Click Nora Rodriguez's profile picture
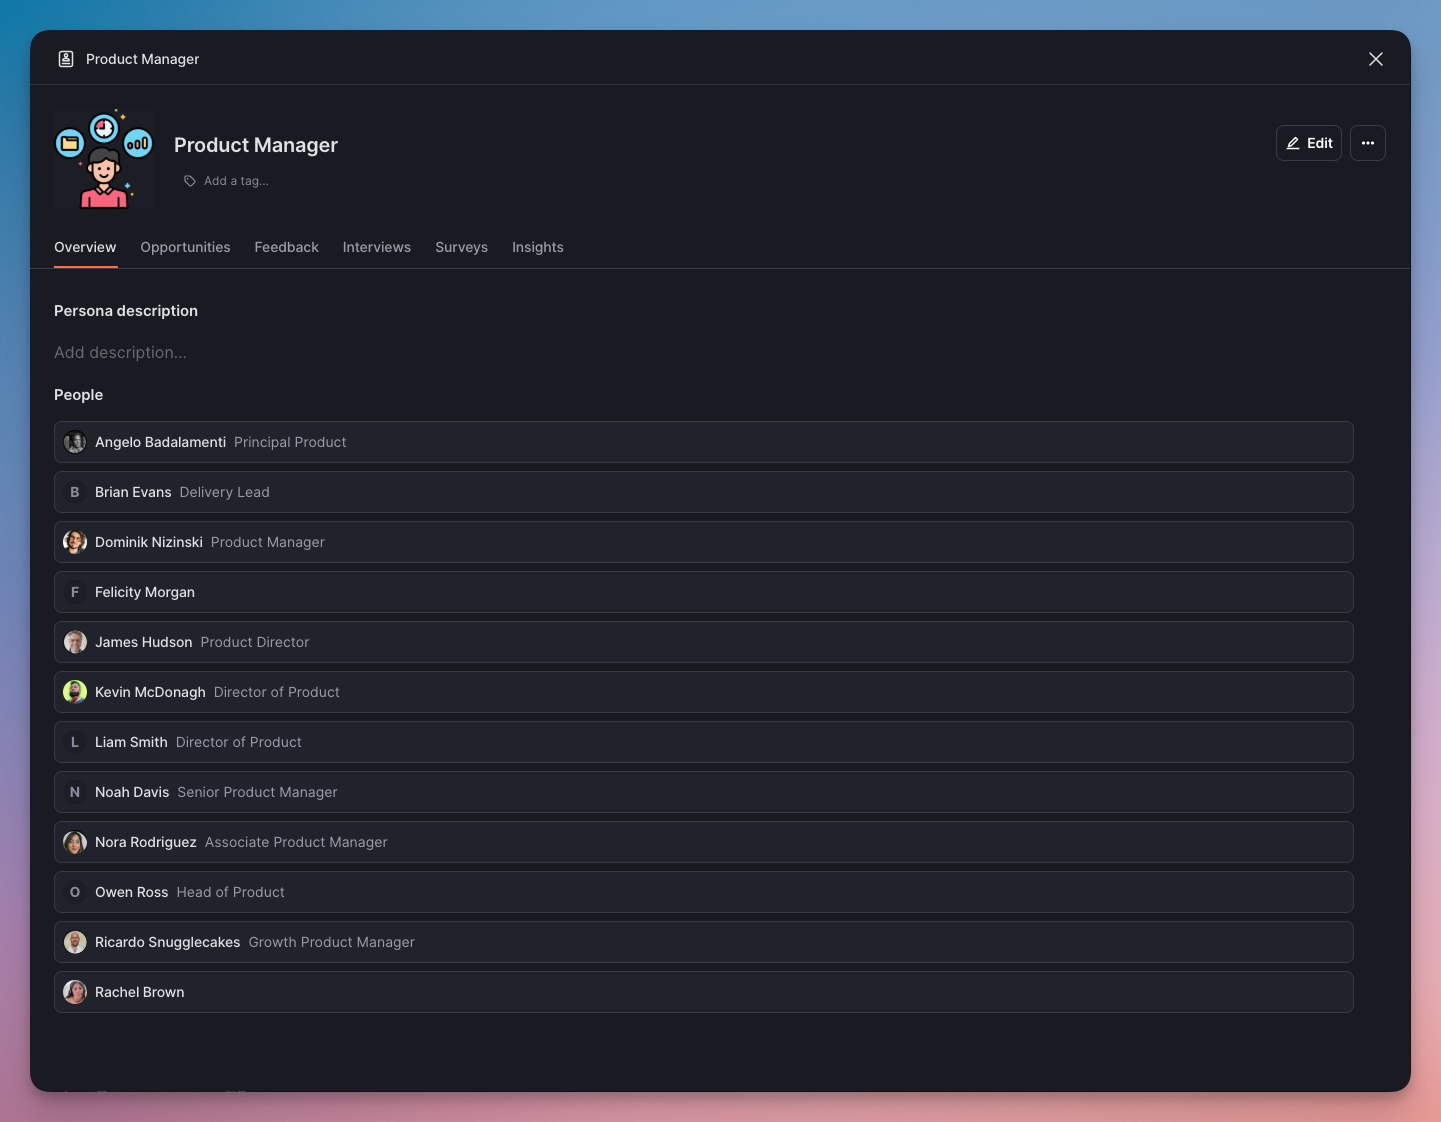 click(x=75, y=842)
